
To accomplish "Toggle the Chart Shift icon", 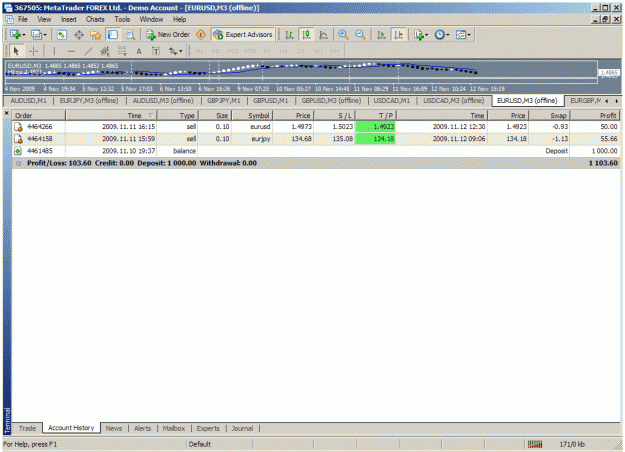I will pyautogui.click(x=398, y=35).
